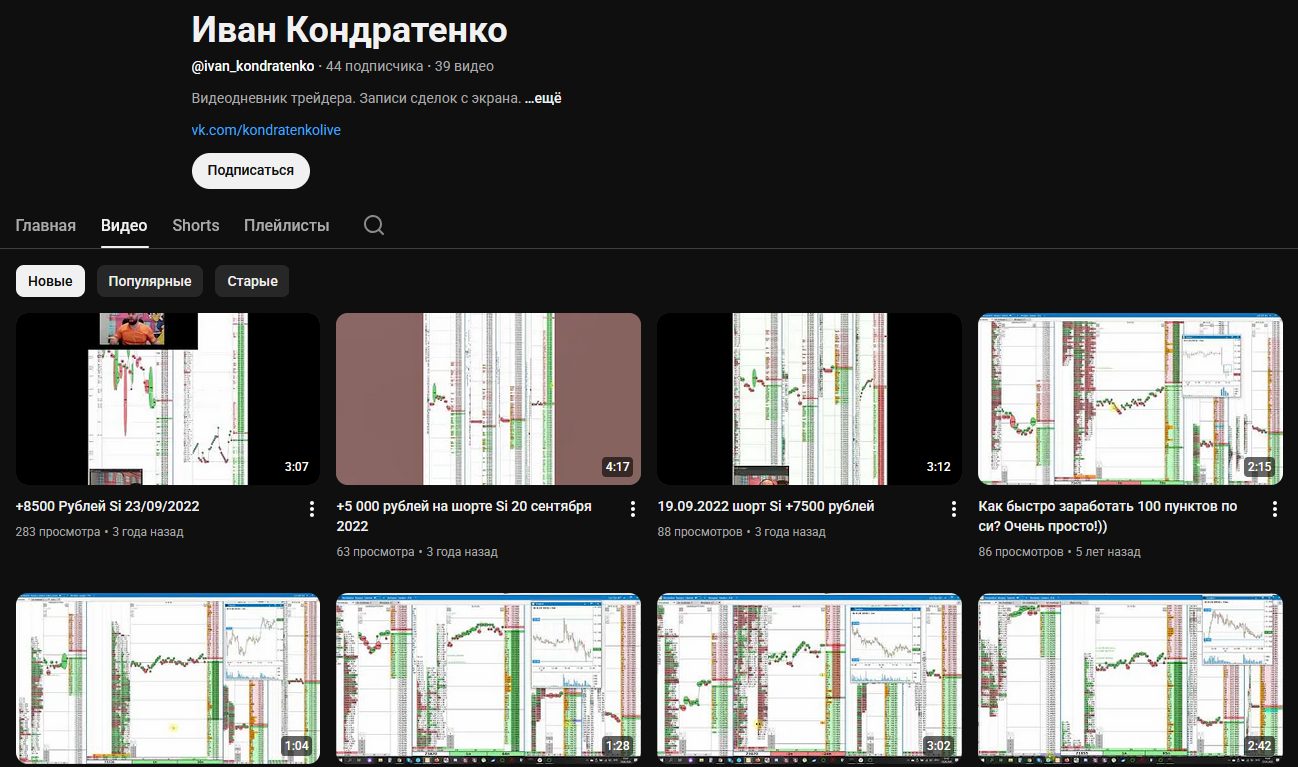Select the "Популярные" filter chip
This screenshot has width=1298, height=767.
tap(149, 281)
